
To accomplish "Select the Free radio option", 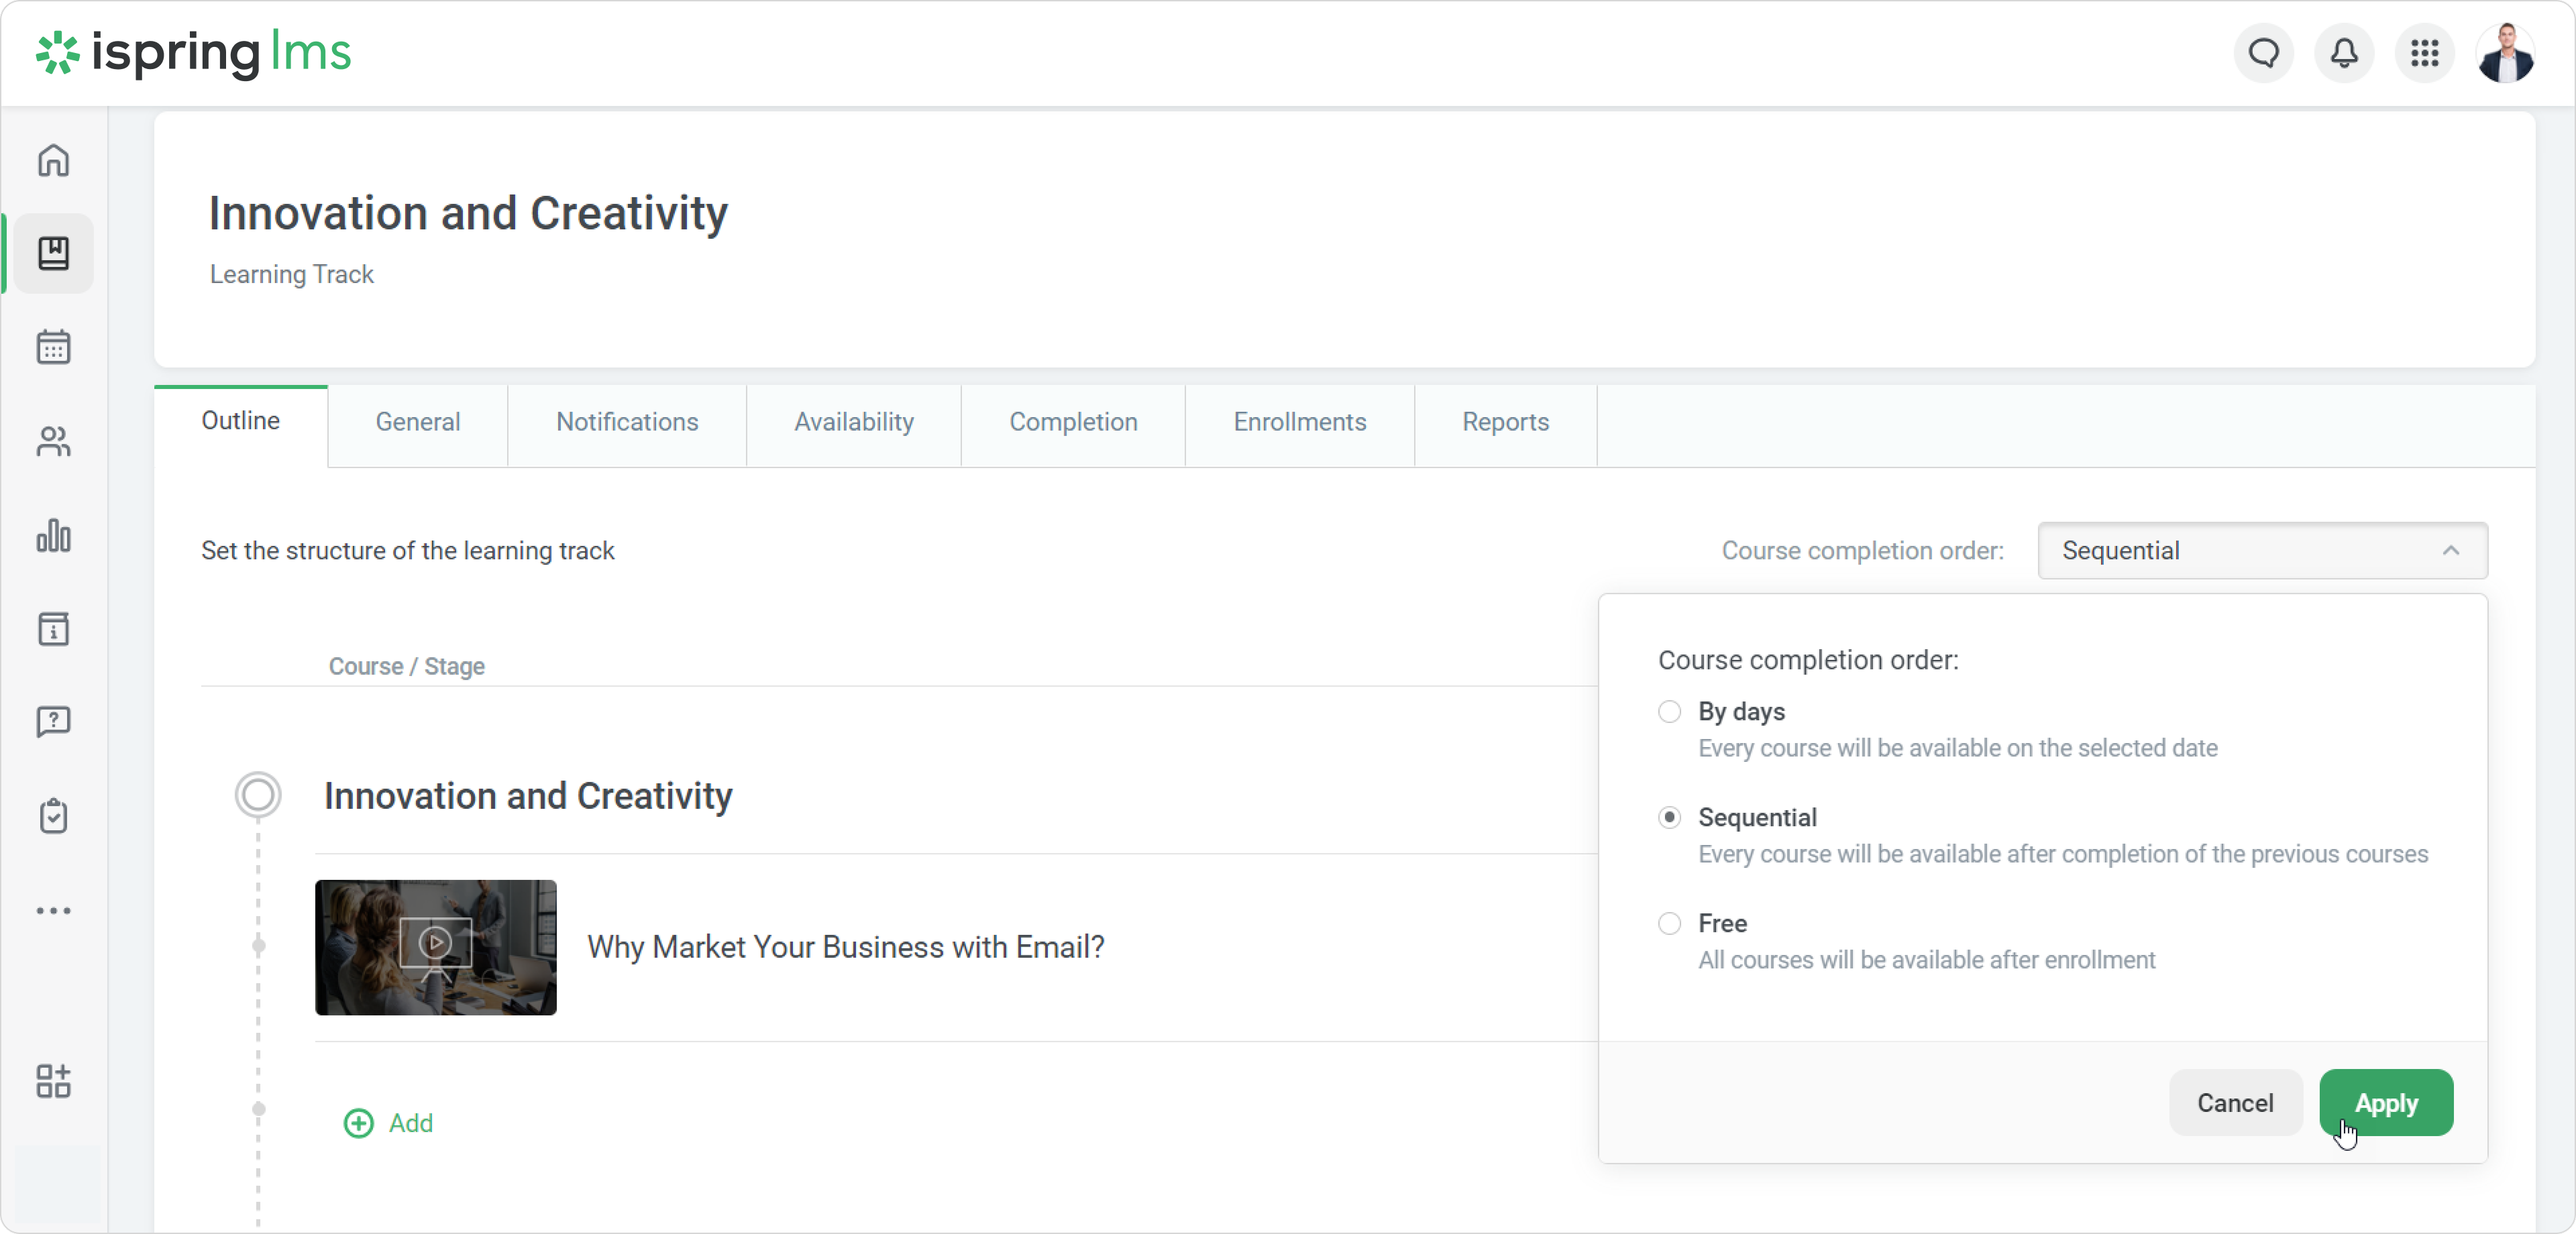I will pyautogui.click(x=1669, y=923).
